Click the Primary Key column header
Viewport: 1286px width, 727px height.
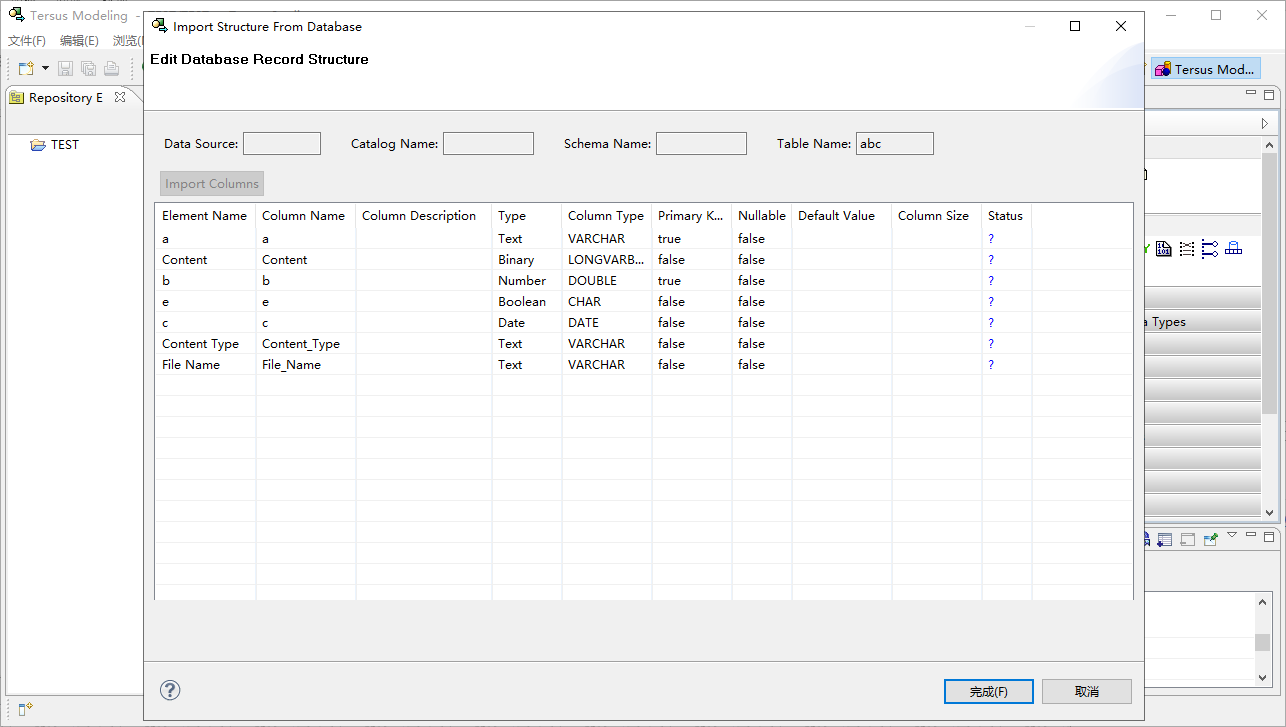(691, 216)
